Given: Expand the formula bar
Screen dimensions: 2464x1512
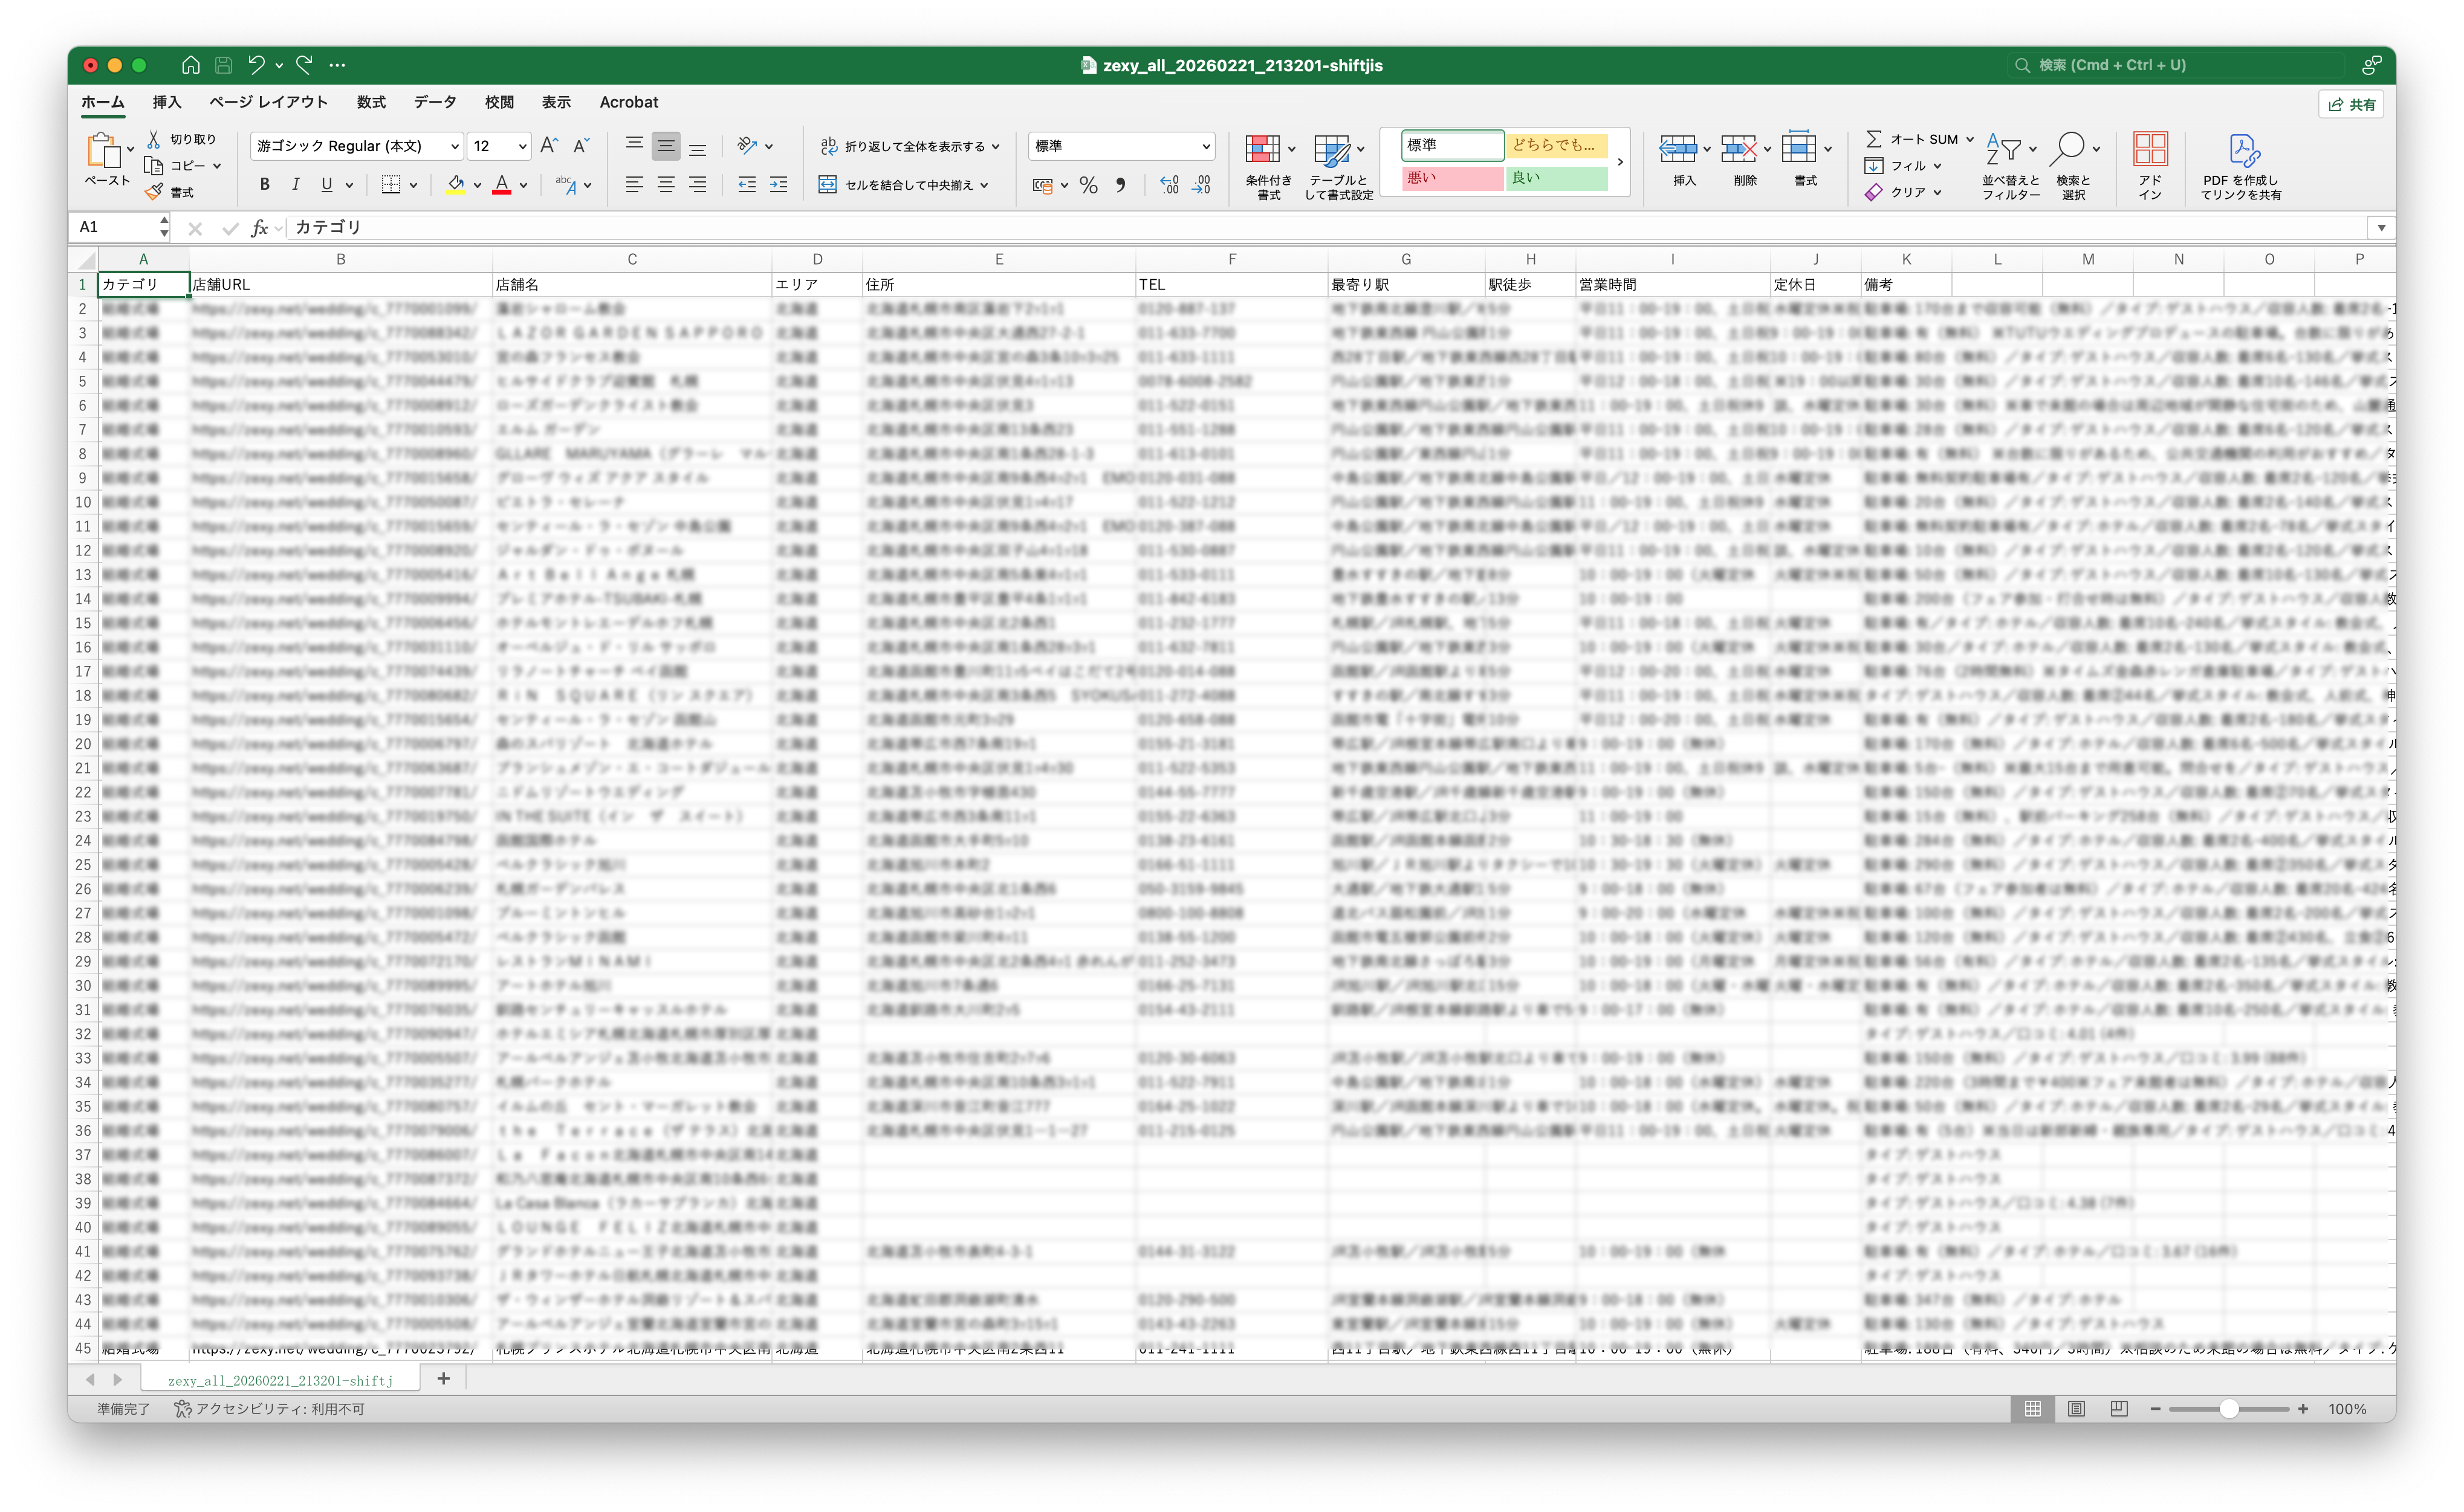Looking at the screenshot, I should [2381, 228].
